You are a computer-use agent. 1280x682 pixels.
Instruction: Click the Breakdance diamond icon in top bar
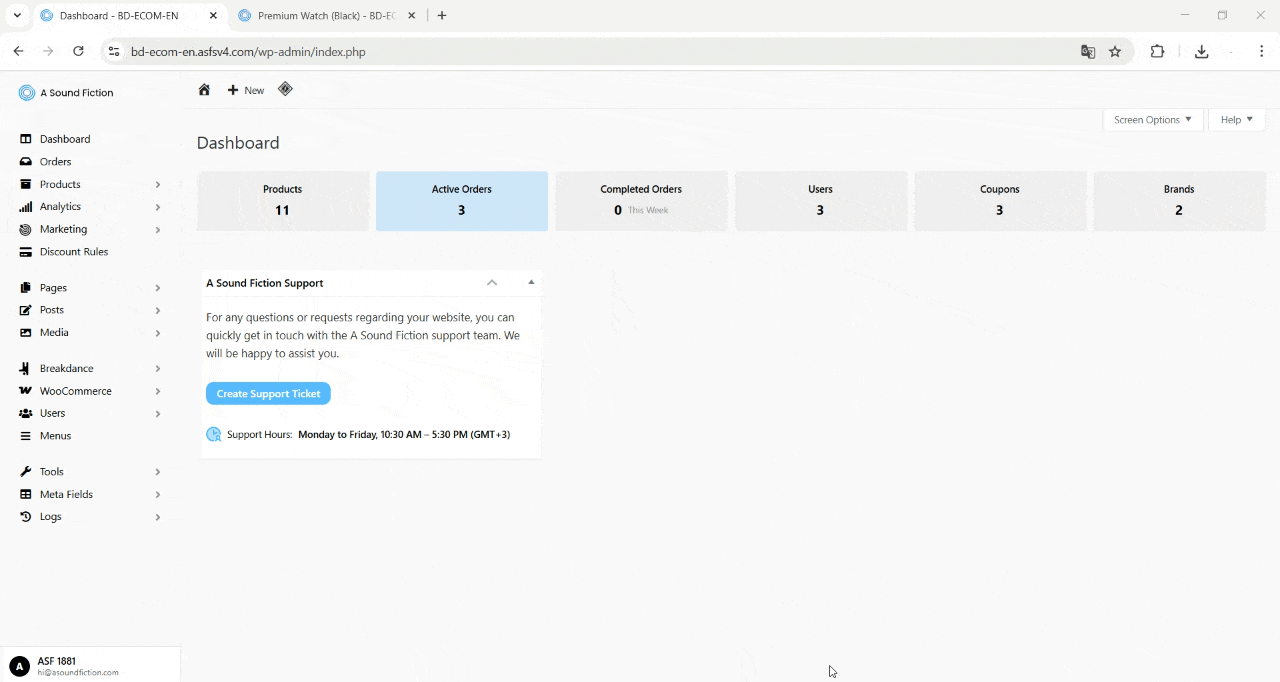[x=285, y=89]
